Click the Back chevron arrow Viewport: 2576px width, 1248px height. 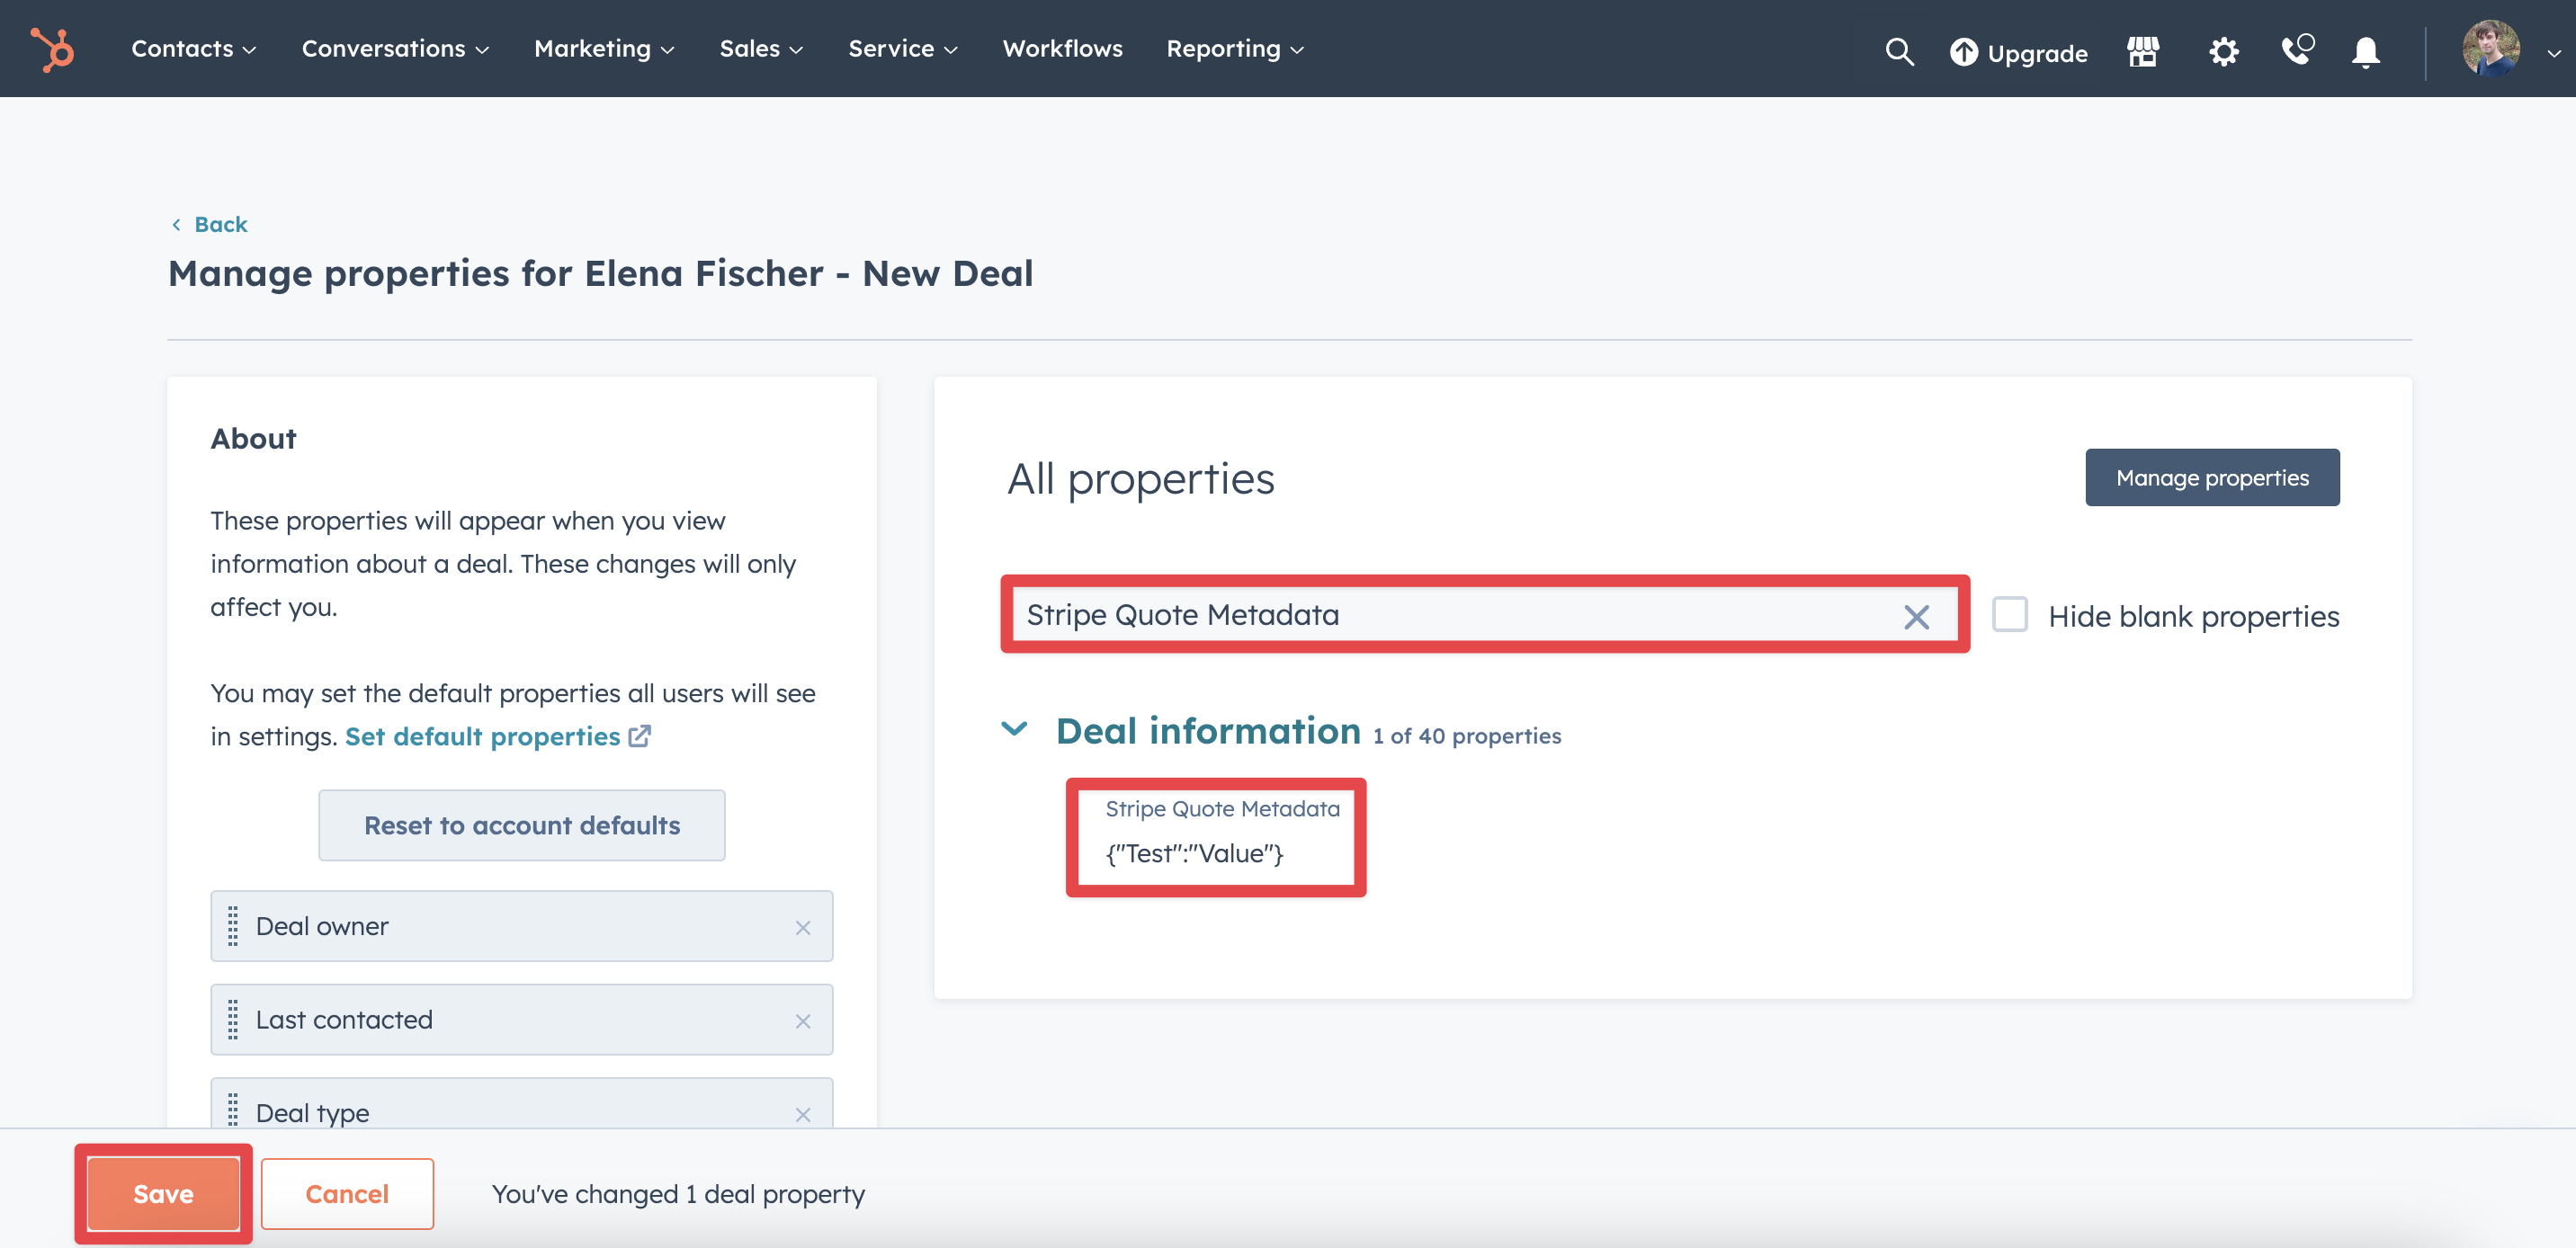[176, 224]
